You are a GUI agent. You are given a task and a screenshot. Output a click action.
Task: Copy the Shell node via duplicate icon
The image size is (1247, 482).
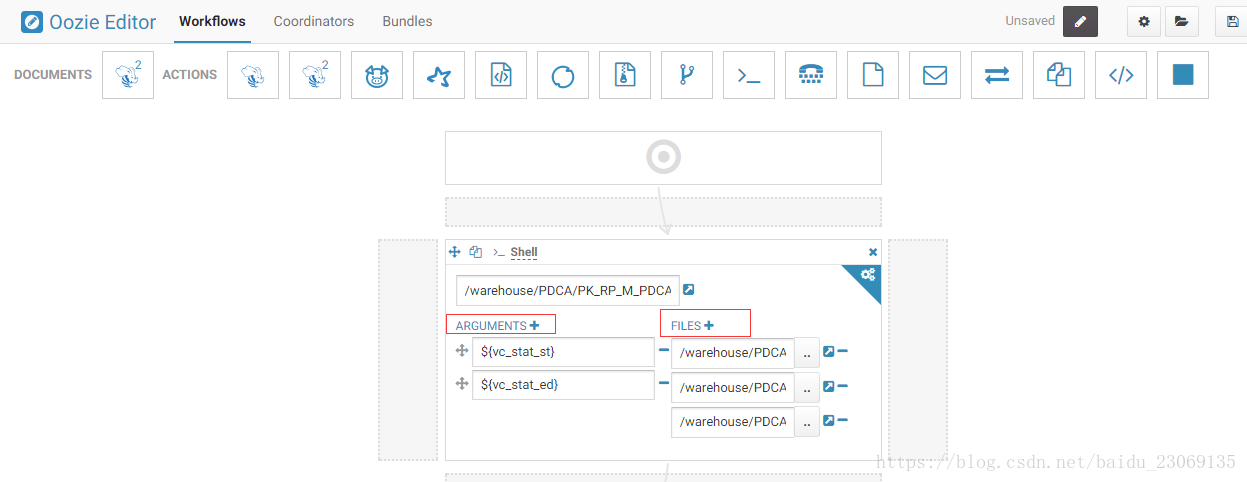click(476, 252)
